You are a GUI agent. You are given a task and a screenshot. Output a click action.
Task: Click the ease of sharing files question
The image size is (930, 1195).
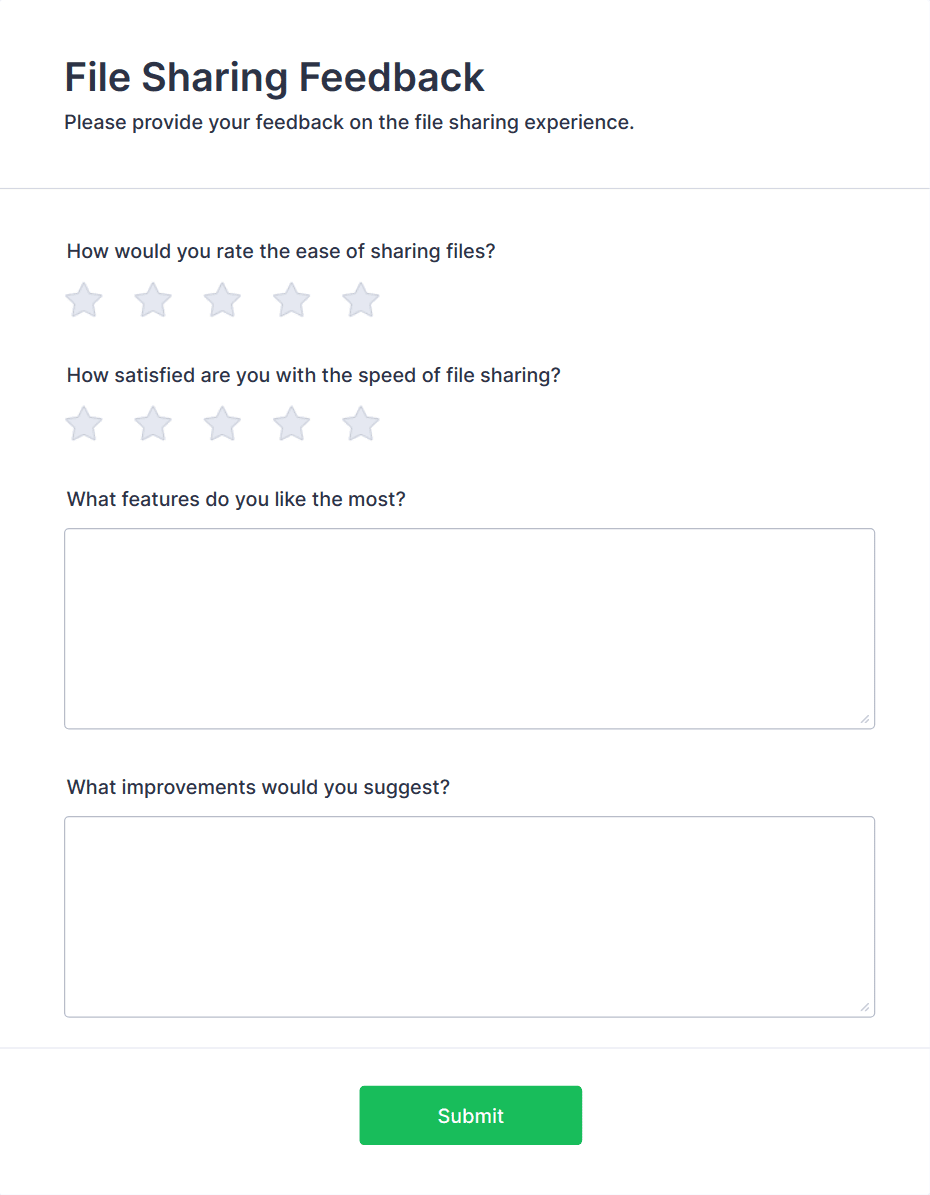click(281, 251)
